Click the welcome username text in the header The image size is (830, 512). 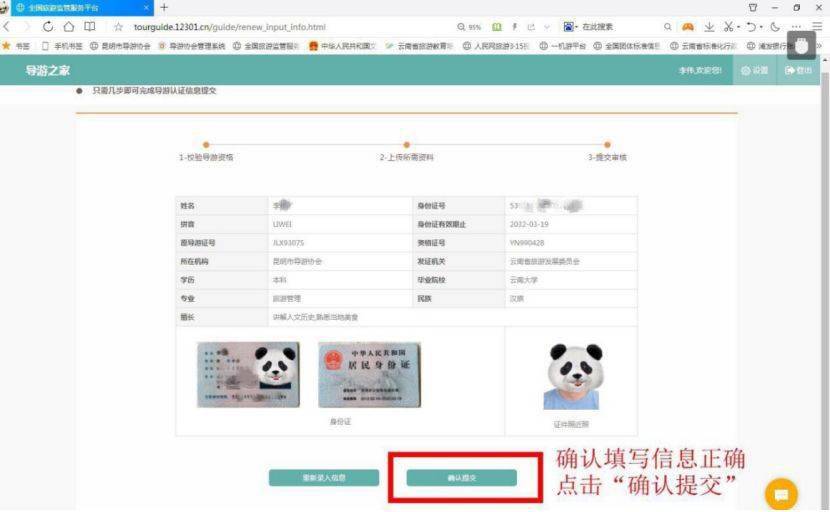[700, 70]
